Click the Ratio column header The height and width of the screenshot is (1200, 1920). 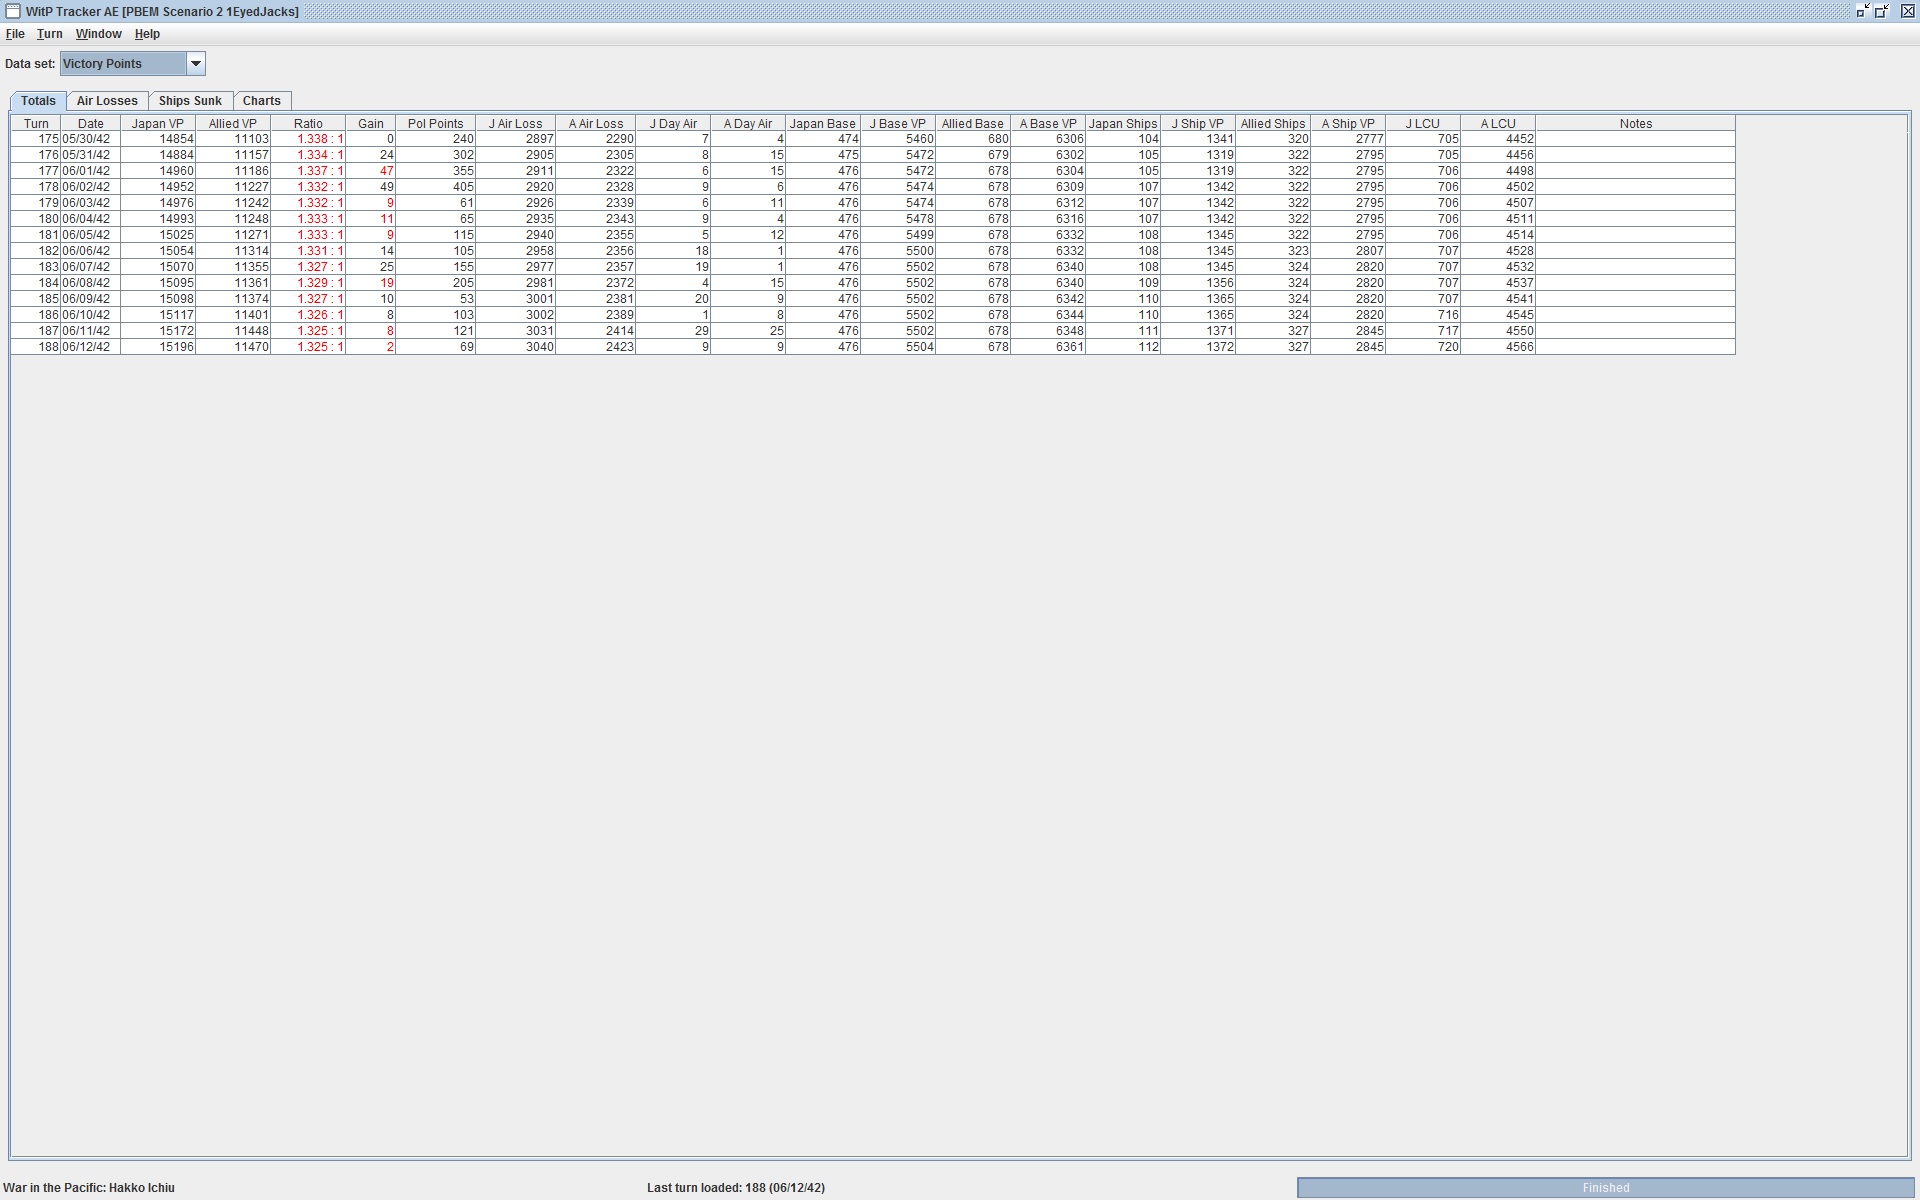click(x=308, y=124)
